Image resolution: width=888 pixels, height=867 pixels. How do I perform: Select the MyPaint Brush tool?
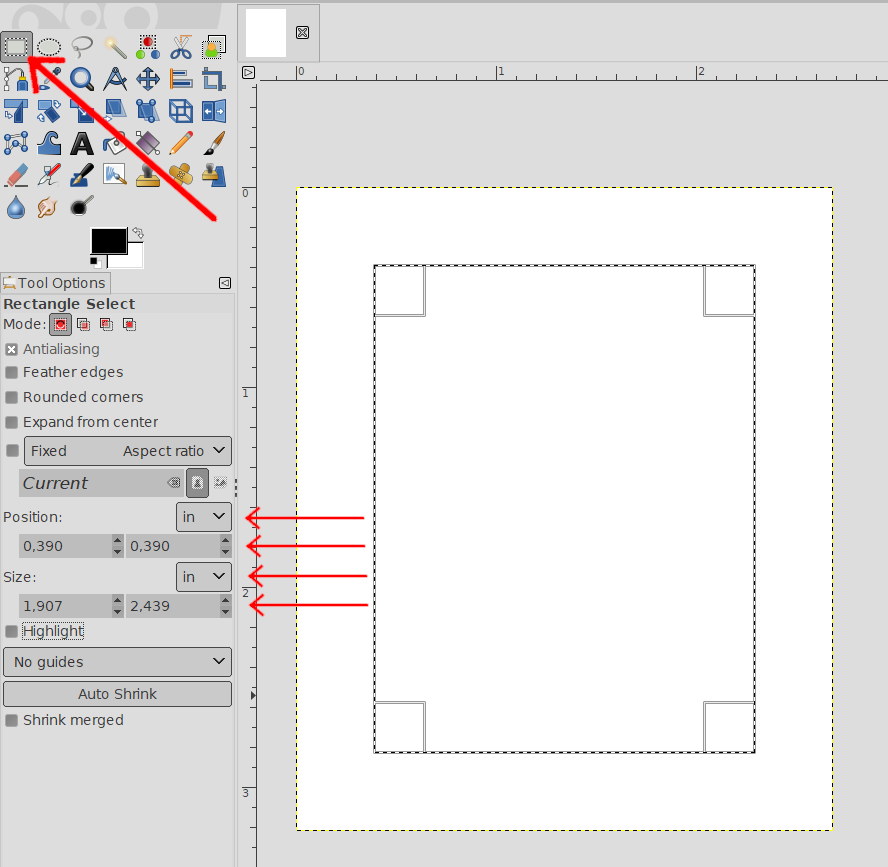click(115, 175)
